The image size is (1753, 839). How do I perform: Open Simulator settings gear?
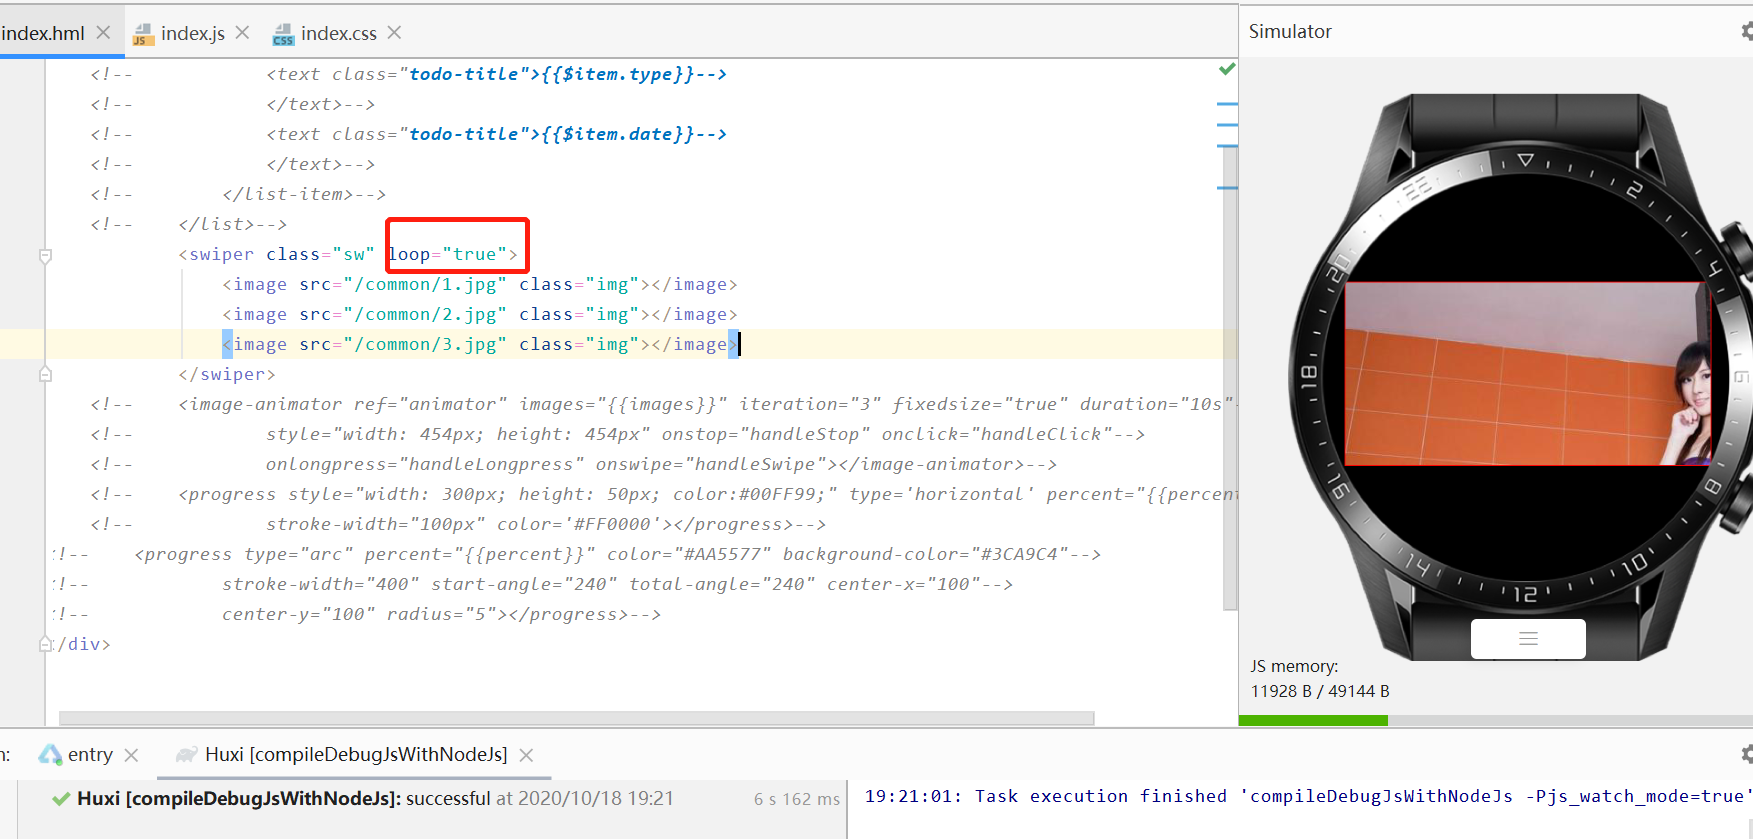click(1747, 31)
